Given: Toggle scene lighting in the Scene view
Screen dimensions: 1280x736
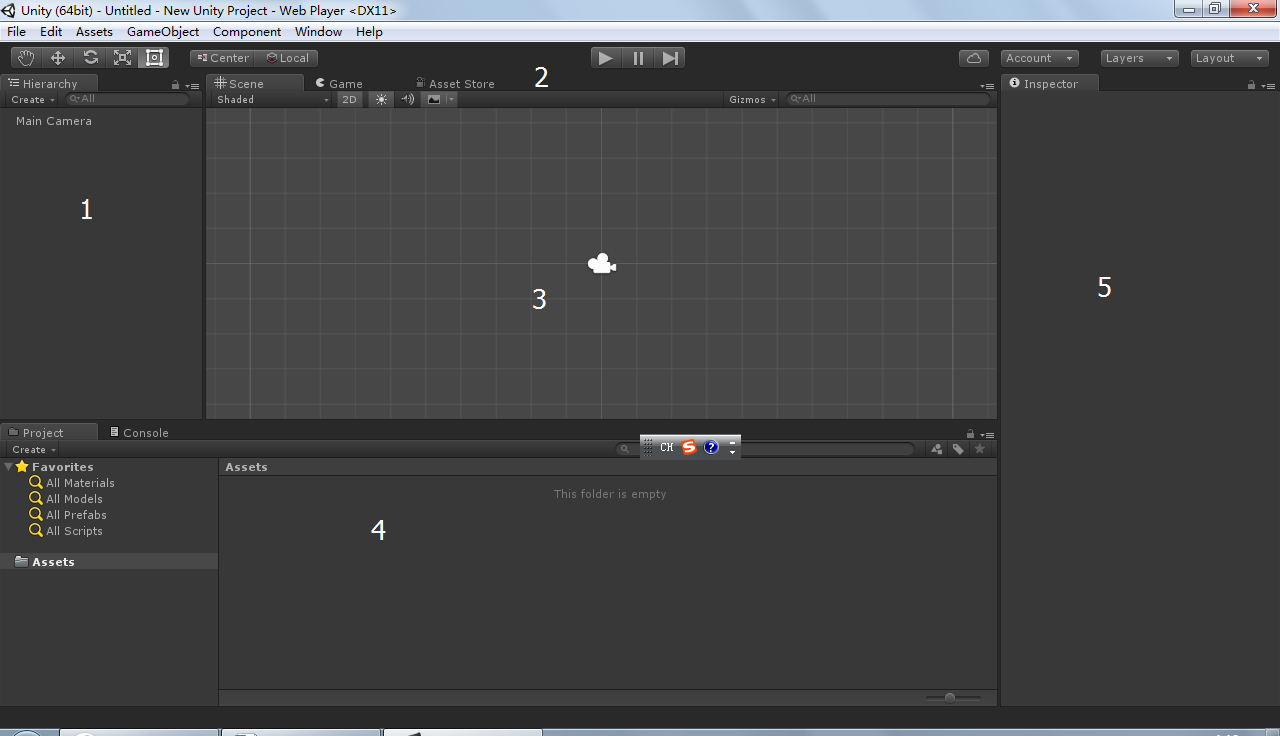Looking at the screenshot, I should tap(381, 99).
